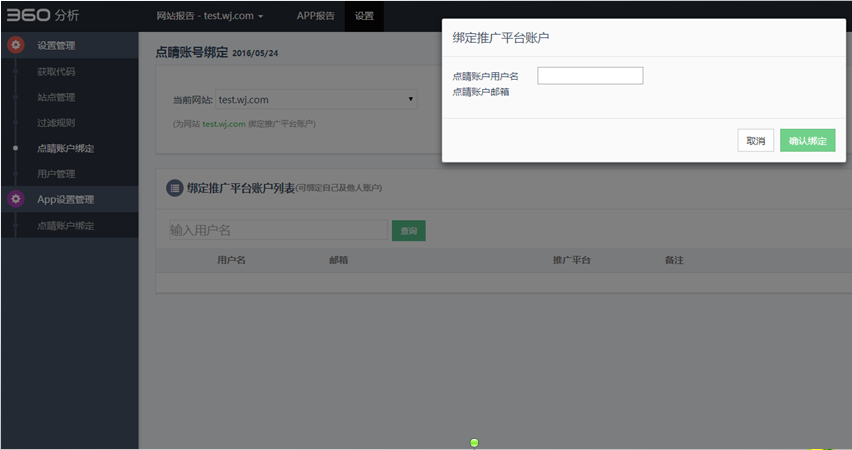The height and width of the screenshot is (450, 852).
Task: Click the 360 分析 logo
Action: (x=42, y=16)
